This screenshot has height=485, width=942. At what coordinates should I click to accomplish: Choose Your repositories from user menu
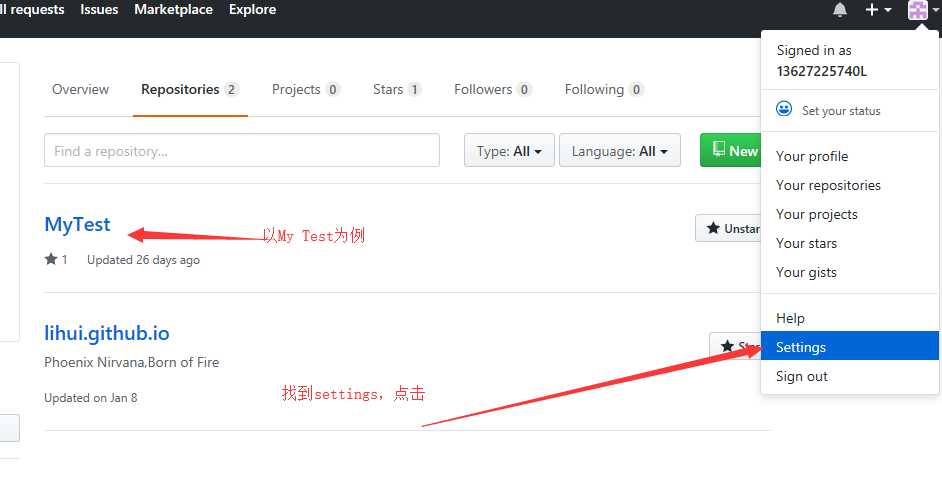tap(828, 185)
